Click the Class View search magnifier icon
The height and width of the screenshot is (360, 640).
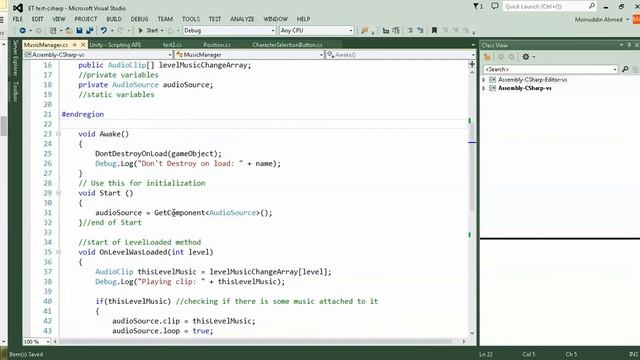point(625,69)
